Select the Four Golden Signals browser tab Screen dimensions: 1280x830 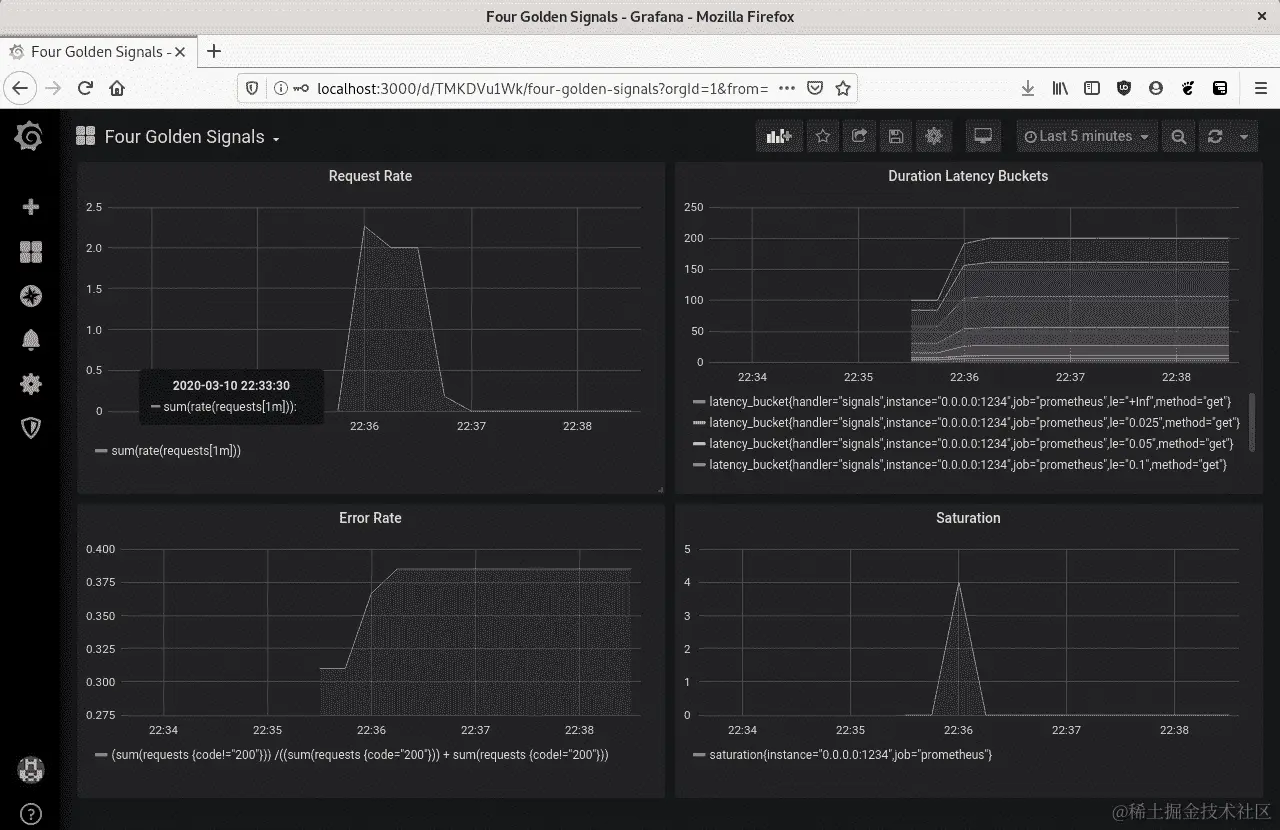97,52
